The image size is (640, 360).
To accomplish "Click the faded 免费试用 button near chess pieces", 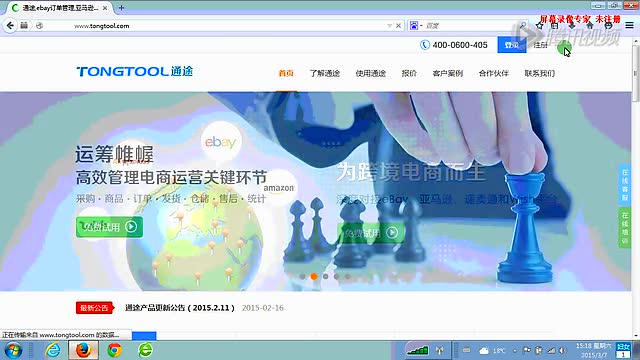I will coord(371,233).
